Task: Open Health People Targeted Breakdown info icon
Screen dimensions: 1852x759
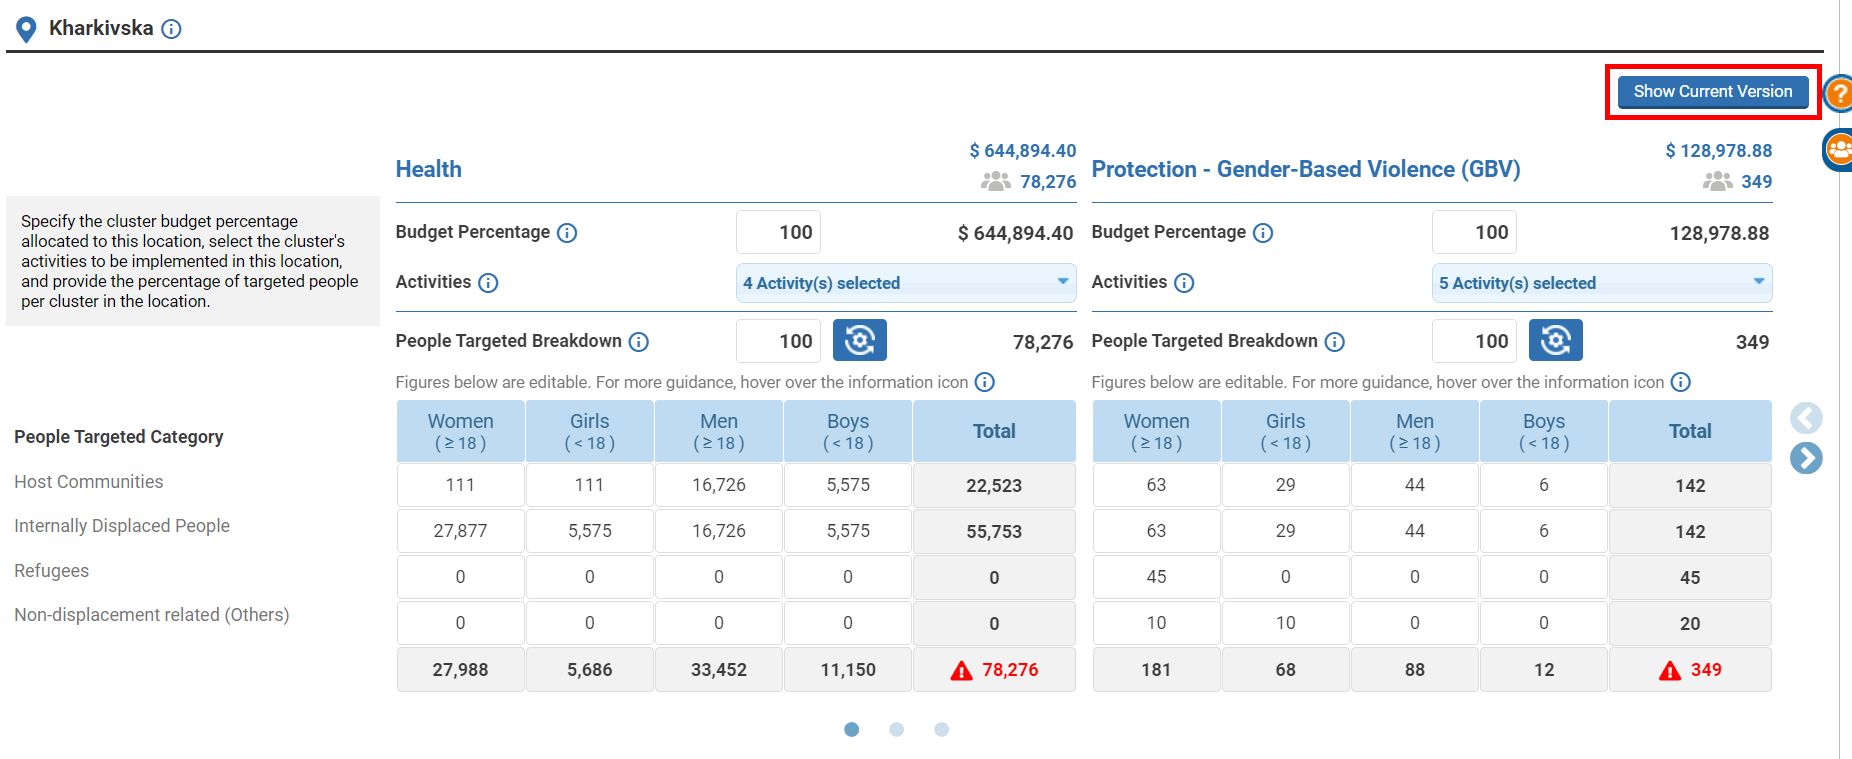Action: (639, 342)
